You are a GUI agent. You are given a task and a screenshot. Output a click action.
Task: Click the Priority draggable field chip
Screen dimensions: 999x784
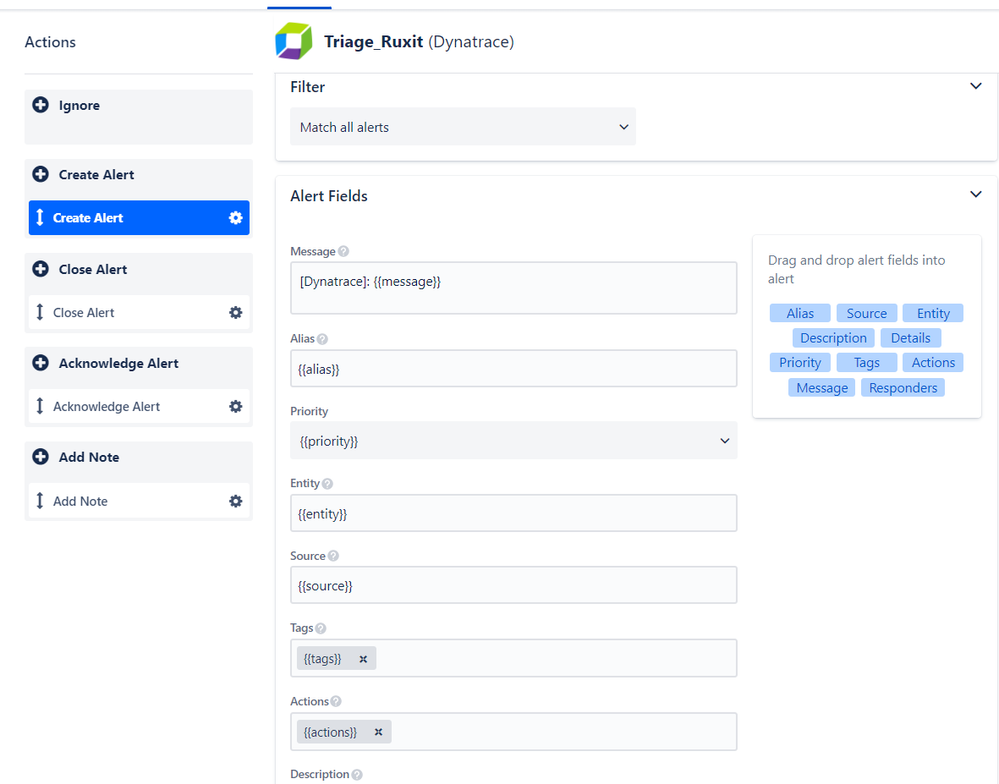click(x=800, y=362)
